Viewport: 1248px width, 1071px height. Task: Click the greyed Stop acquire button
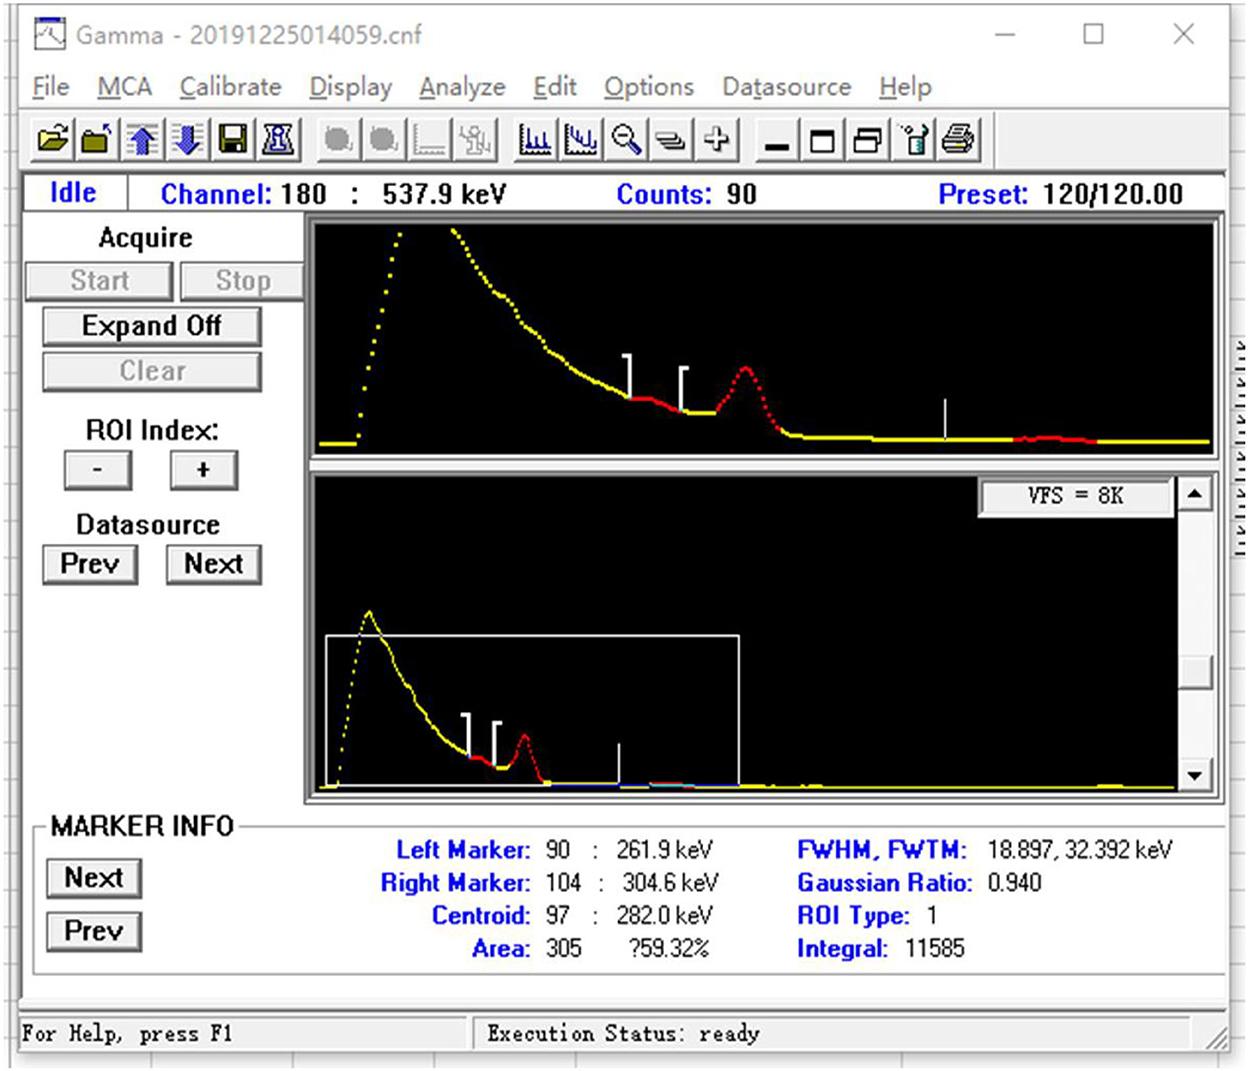242,281
